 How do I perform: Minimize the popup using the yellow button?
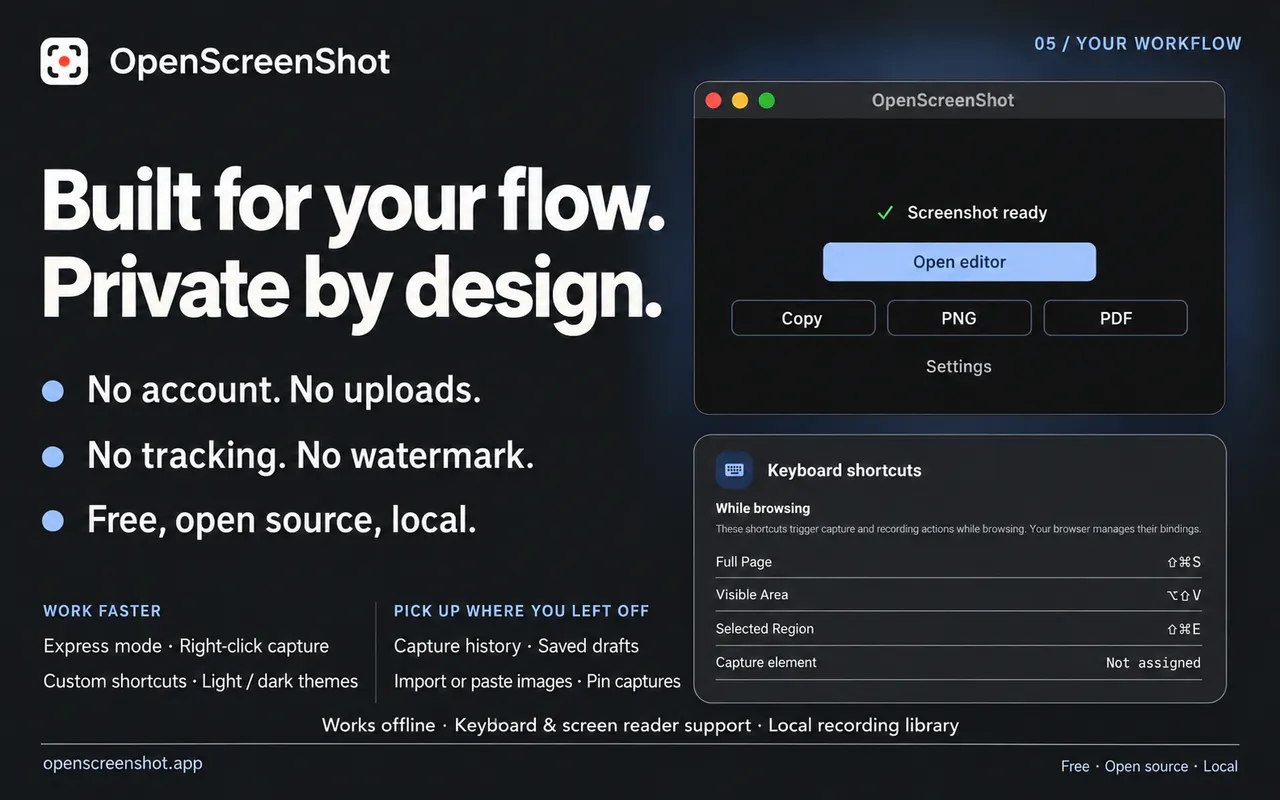coord(740,100)
